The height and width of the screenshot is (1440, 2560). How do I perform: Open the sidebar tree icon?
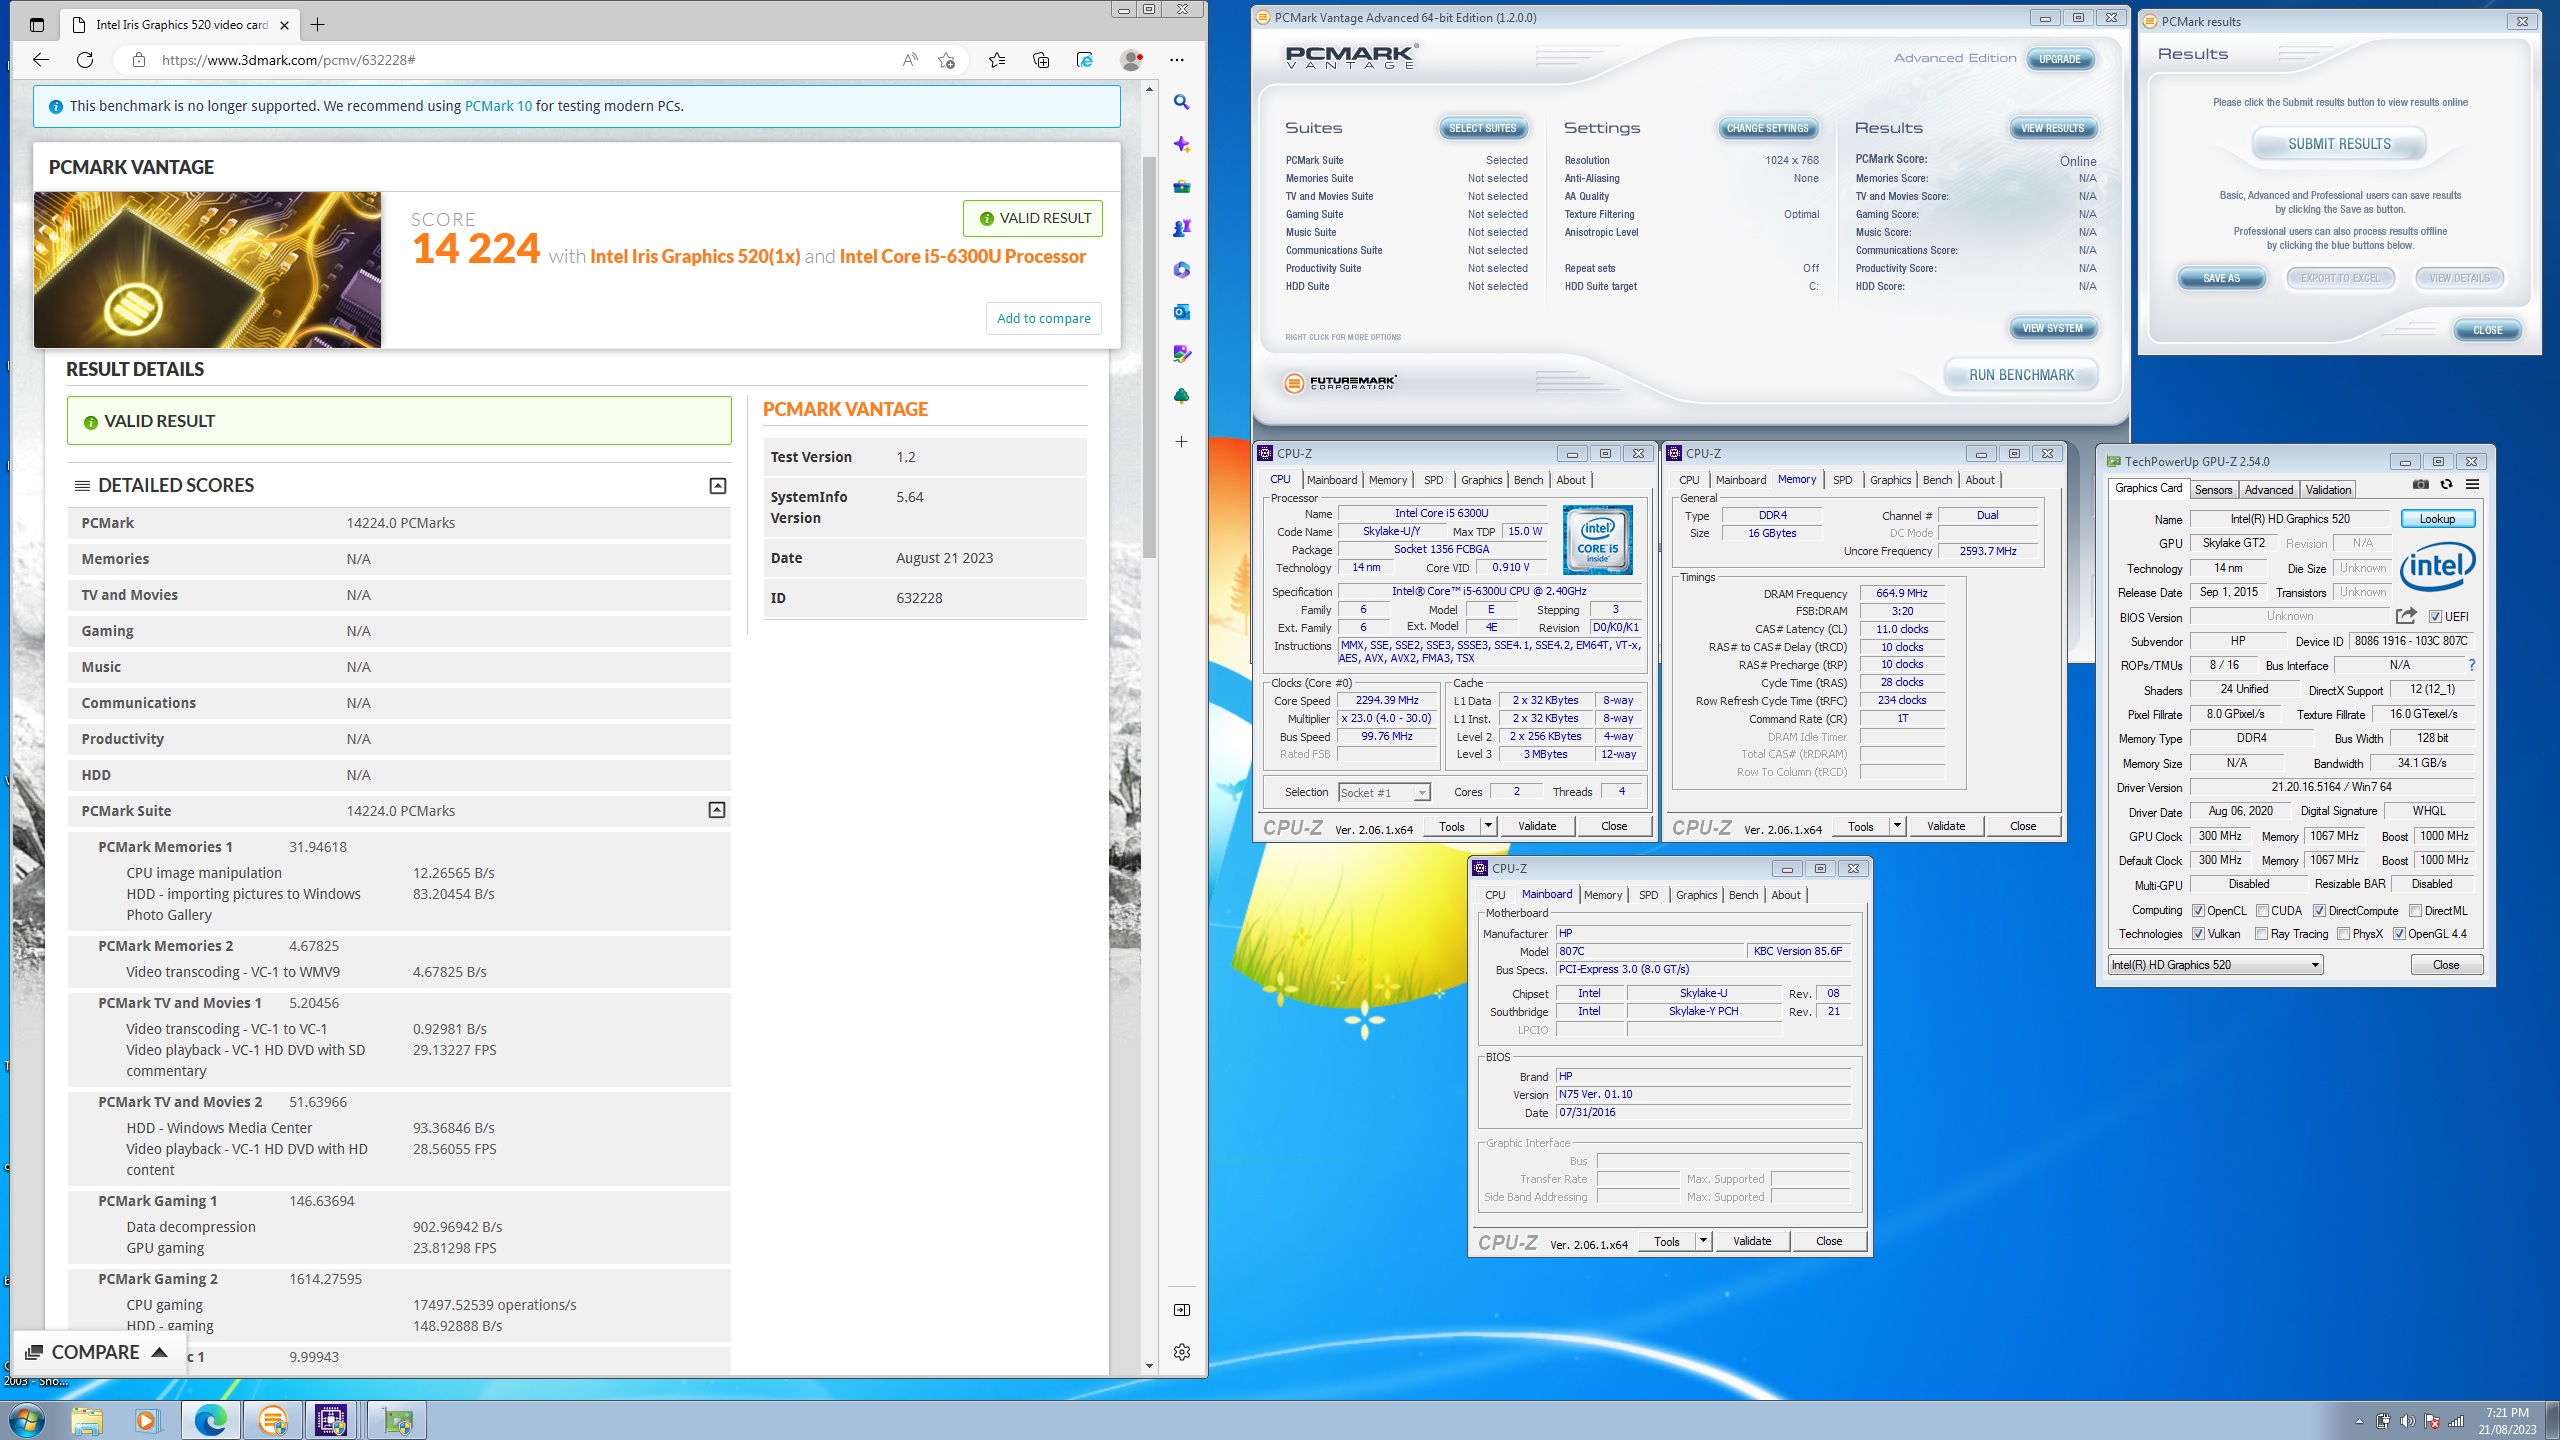(1181, 396)
